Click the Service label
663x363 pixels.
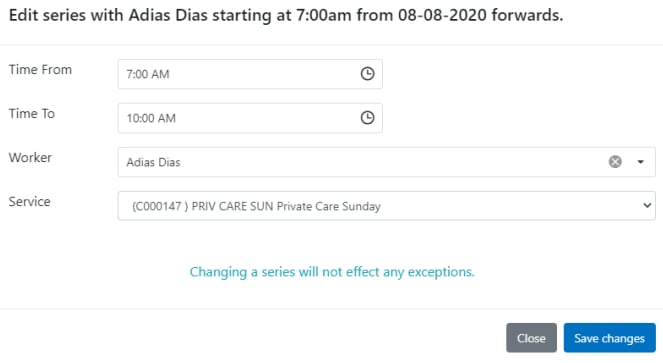click(x=30, y=201)
